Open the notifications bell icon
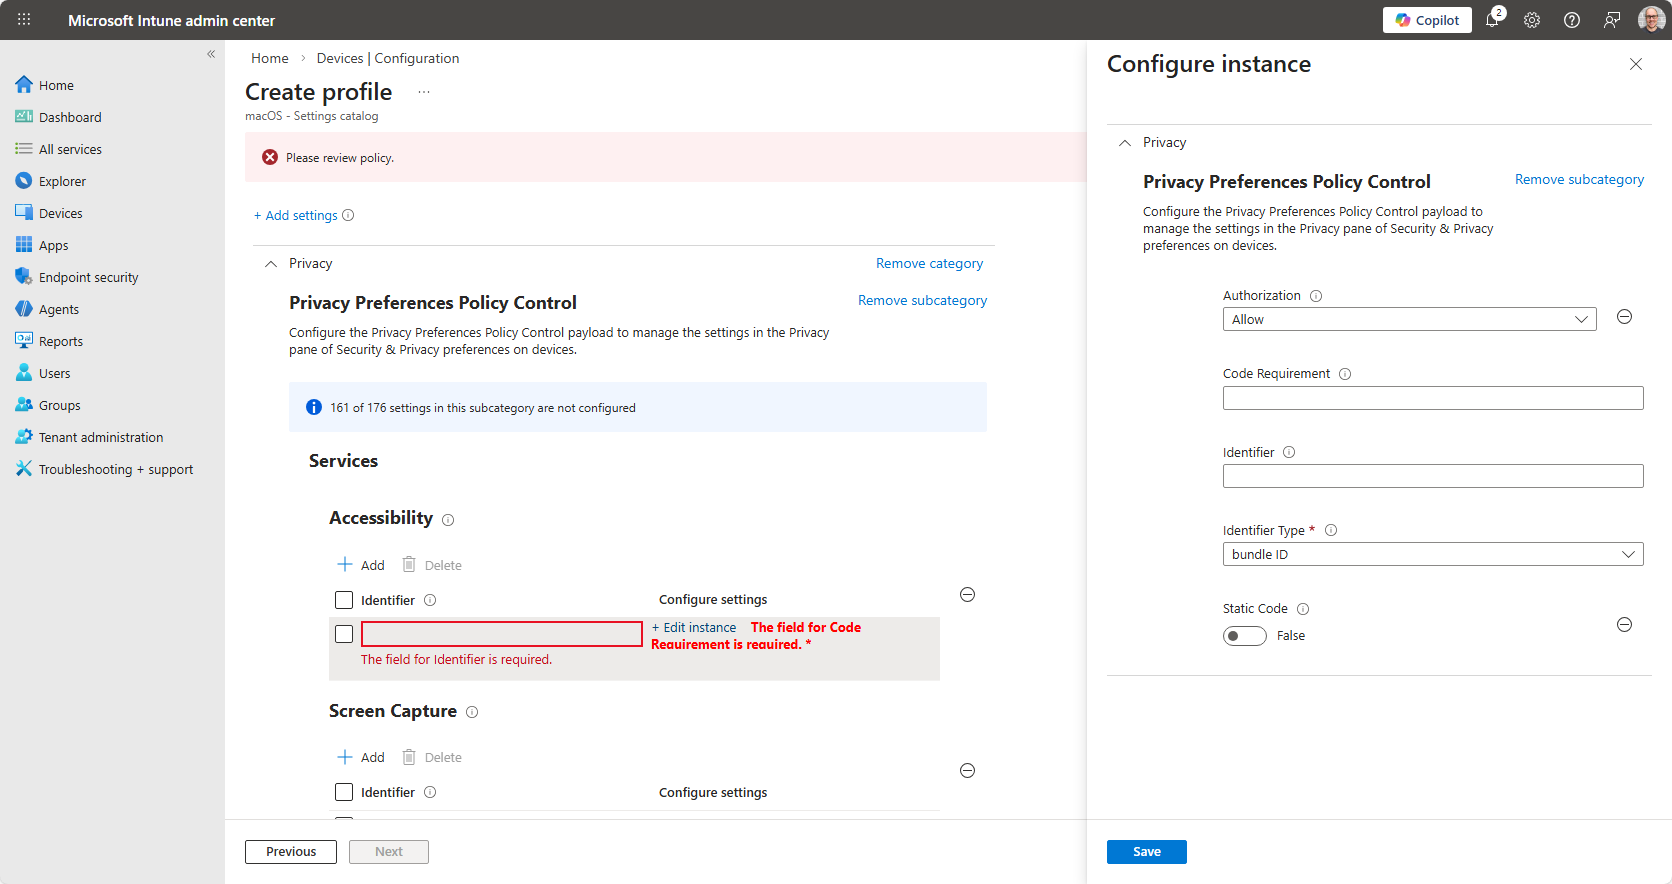The image size is (1672, 884). click(x=1492, y=20)
